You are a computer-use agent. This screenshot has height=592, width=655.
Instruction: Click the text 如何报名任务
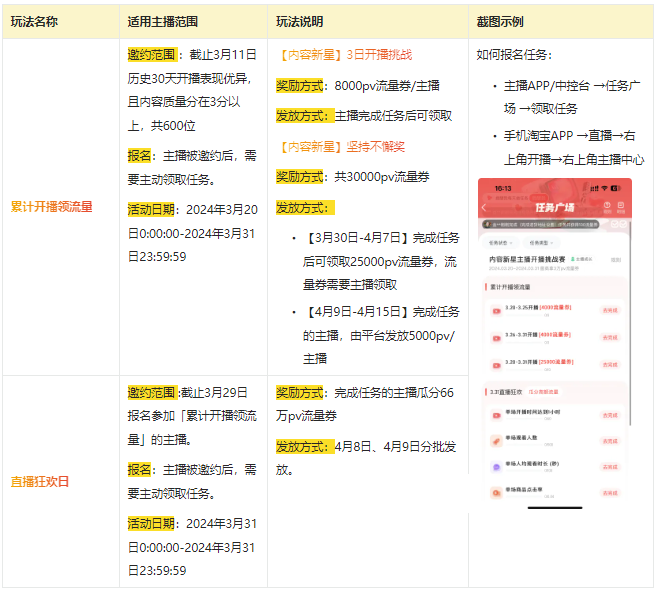(512, 55)
